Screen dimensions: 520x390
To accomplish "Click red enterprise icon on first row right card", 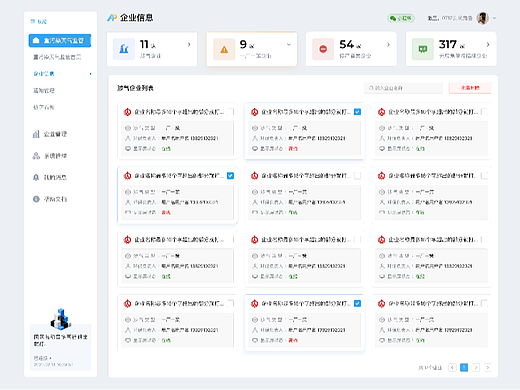I will [x=381, y=112].
